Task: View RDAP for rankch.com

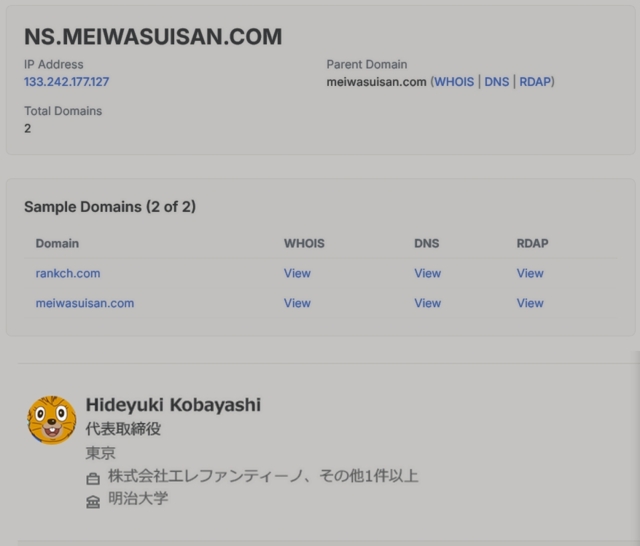Action: pos(530,273)
